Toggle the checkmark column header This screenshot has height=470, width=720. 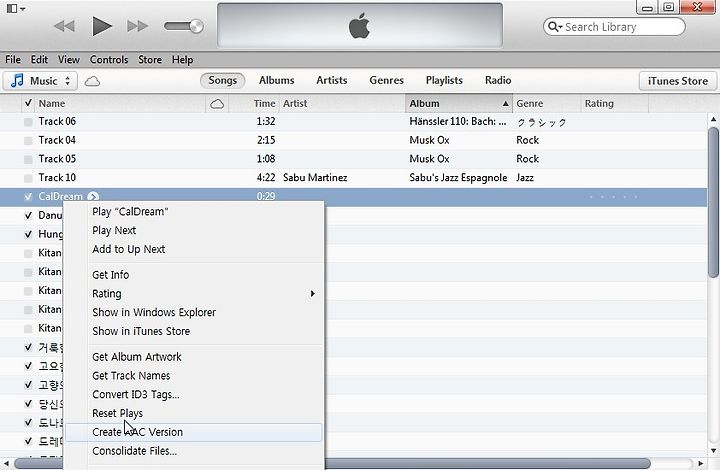(x=28, y=103)
